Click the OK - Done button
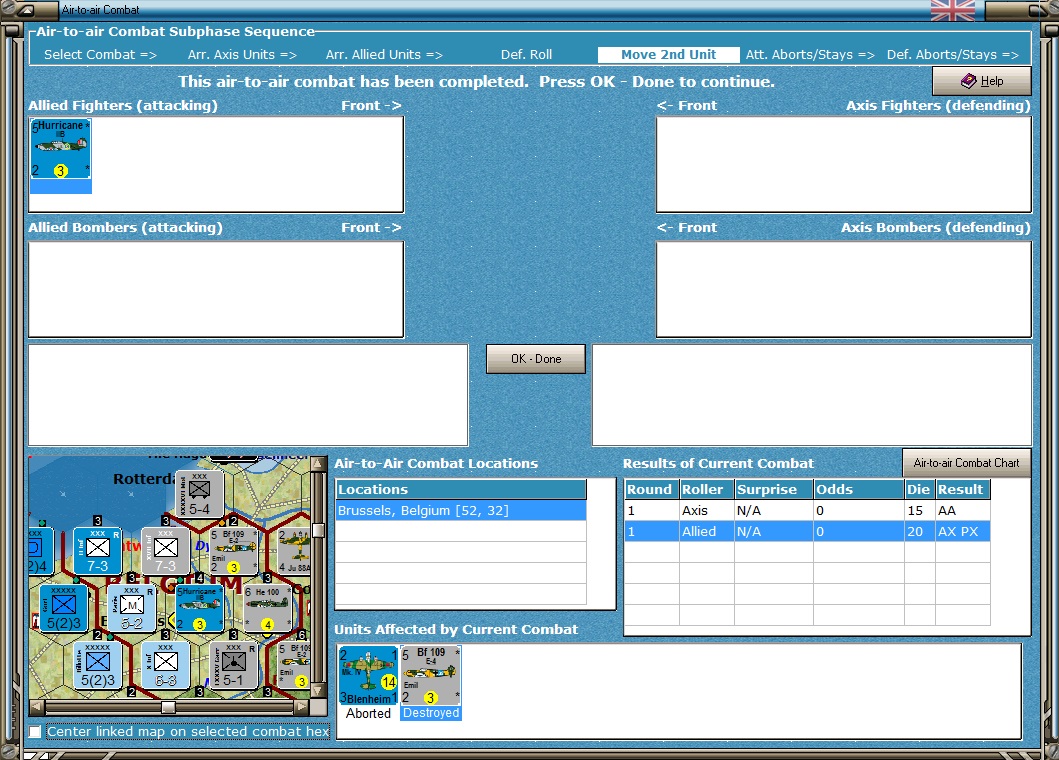Screen dimensions: 1059x760 536,359
